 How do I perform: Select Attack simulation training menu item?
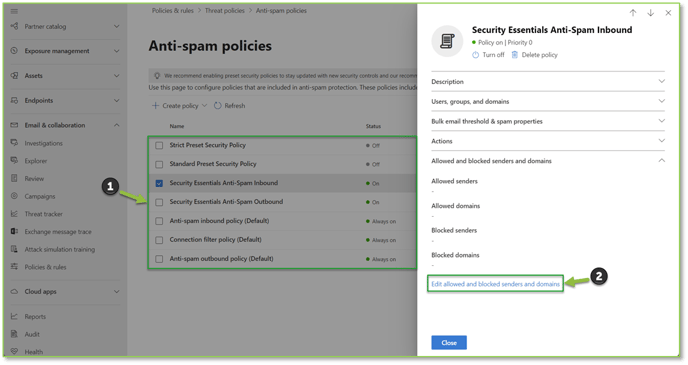coord(60,249)
